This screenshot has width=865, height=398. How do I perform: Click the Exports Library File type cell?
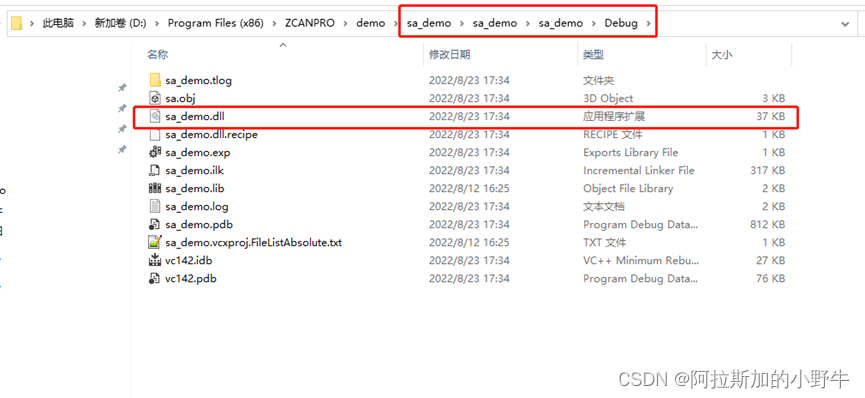[x=631, y=153]
